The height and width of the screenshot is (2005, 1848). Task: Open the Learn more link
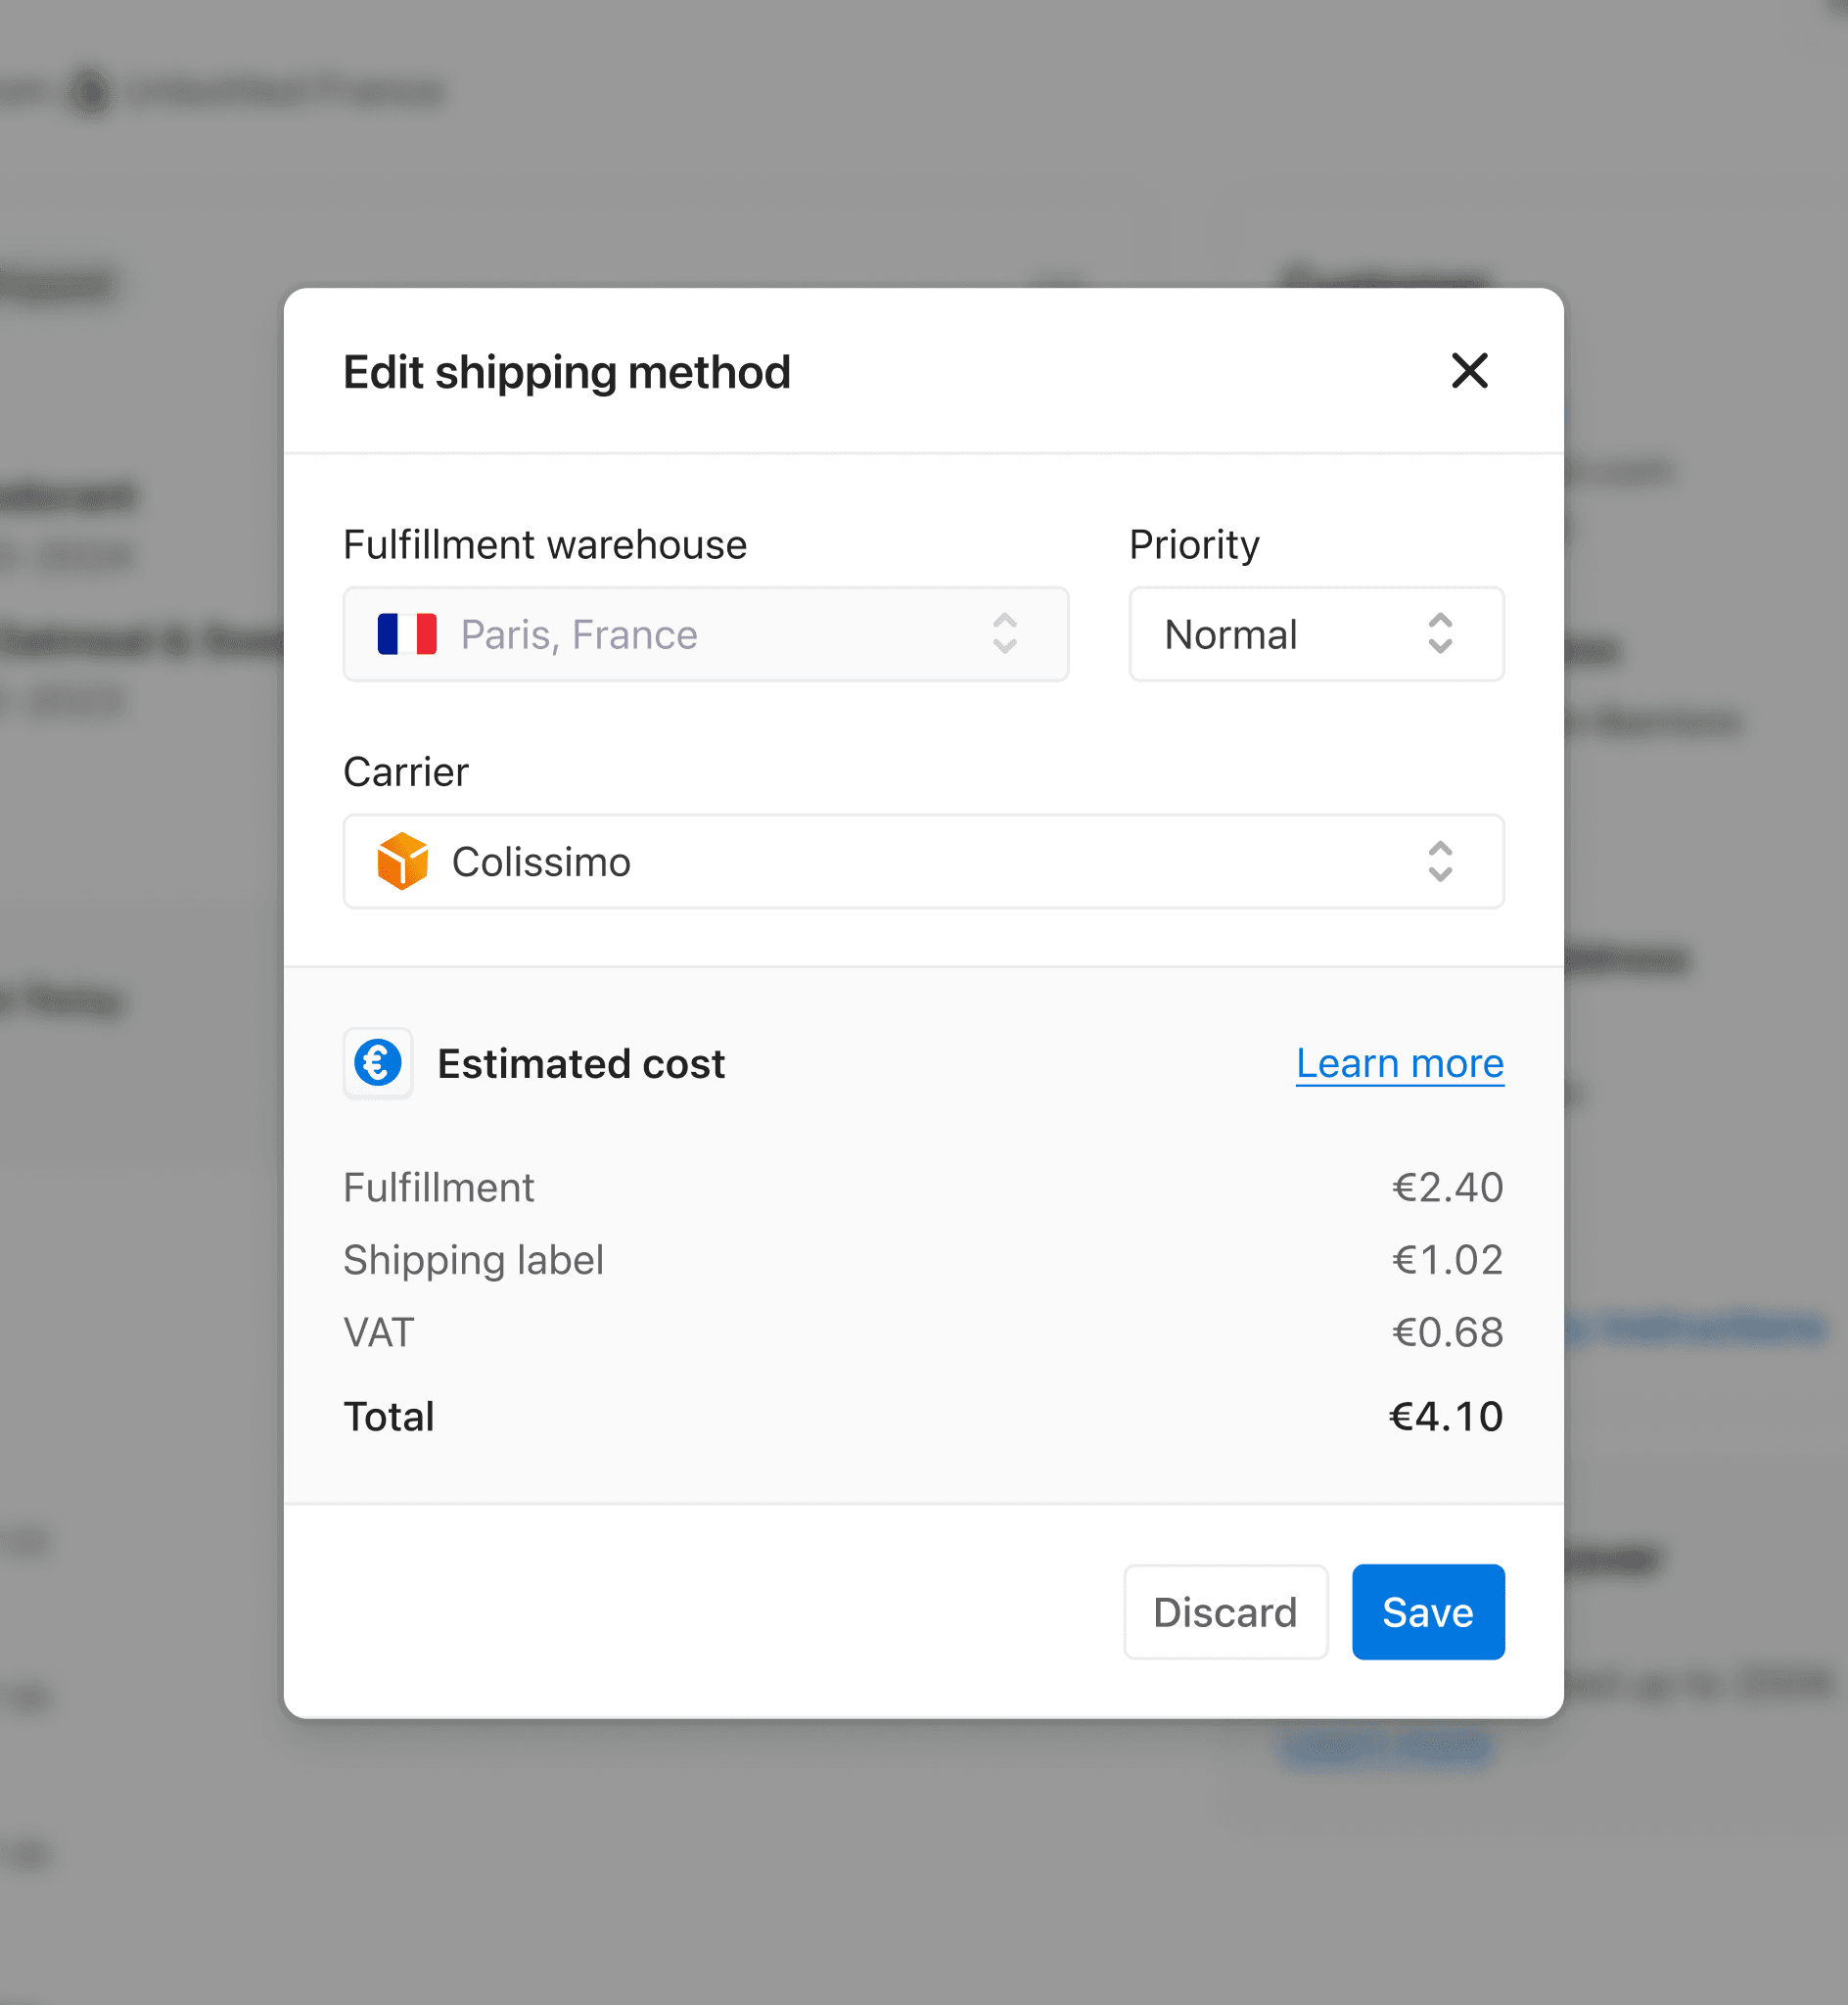[x=1400, y=1063]
